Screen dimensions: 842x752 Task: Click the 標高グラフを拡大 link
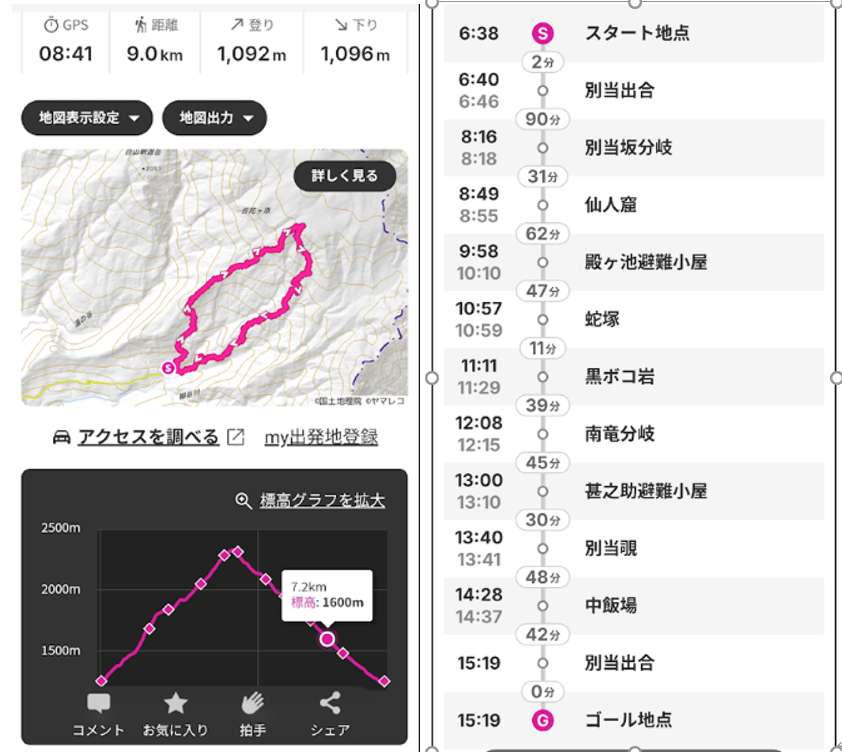point(322,501)
